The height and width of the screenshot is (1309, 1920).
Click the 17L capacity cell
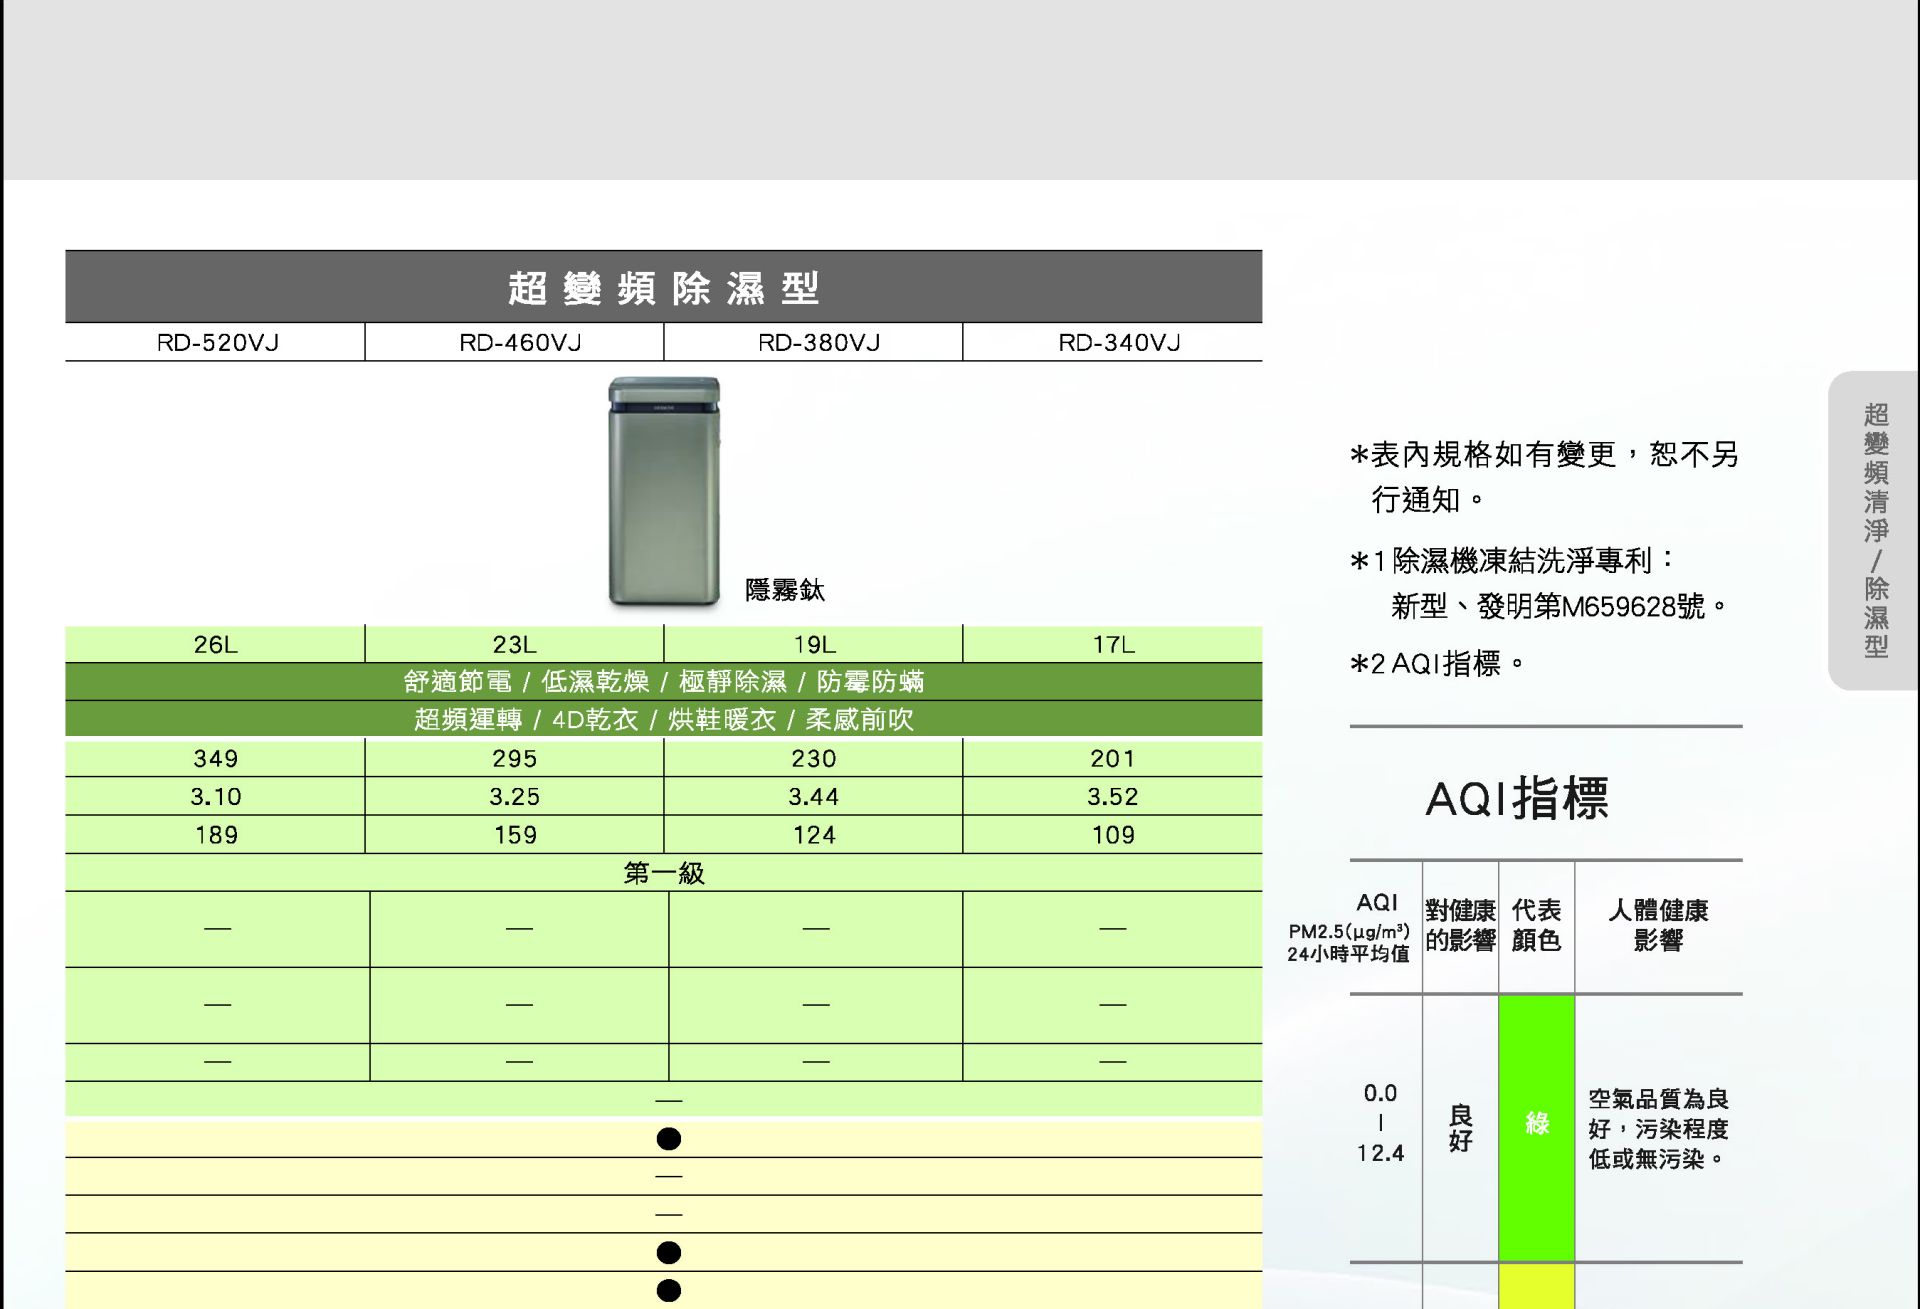(1113, 645)
